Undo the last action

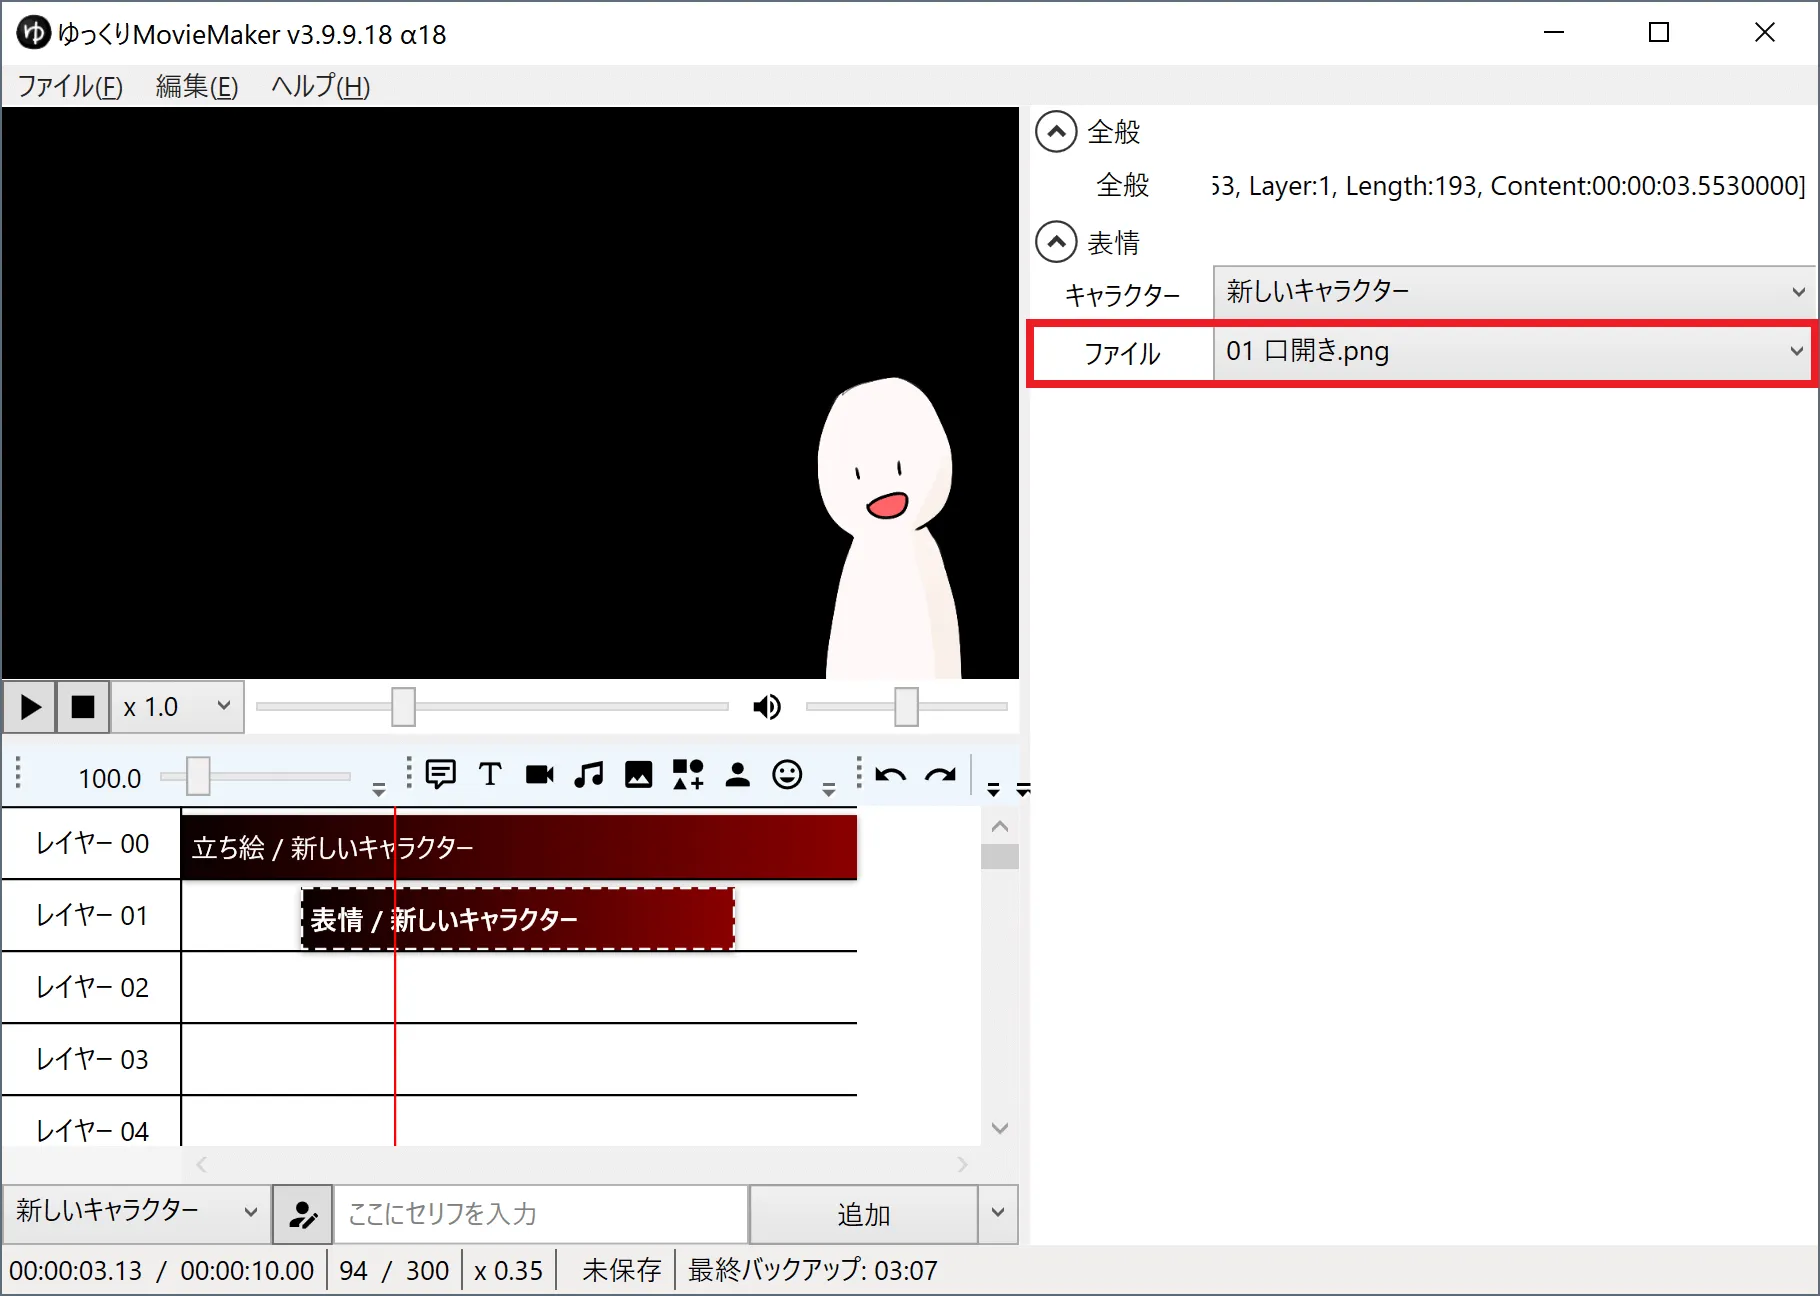coord(890,775)
